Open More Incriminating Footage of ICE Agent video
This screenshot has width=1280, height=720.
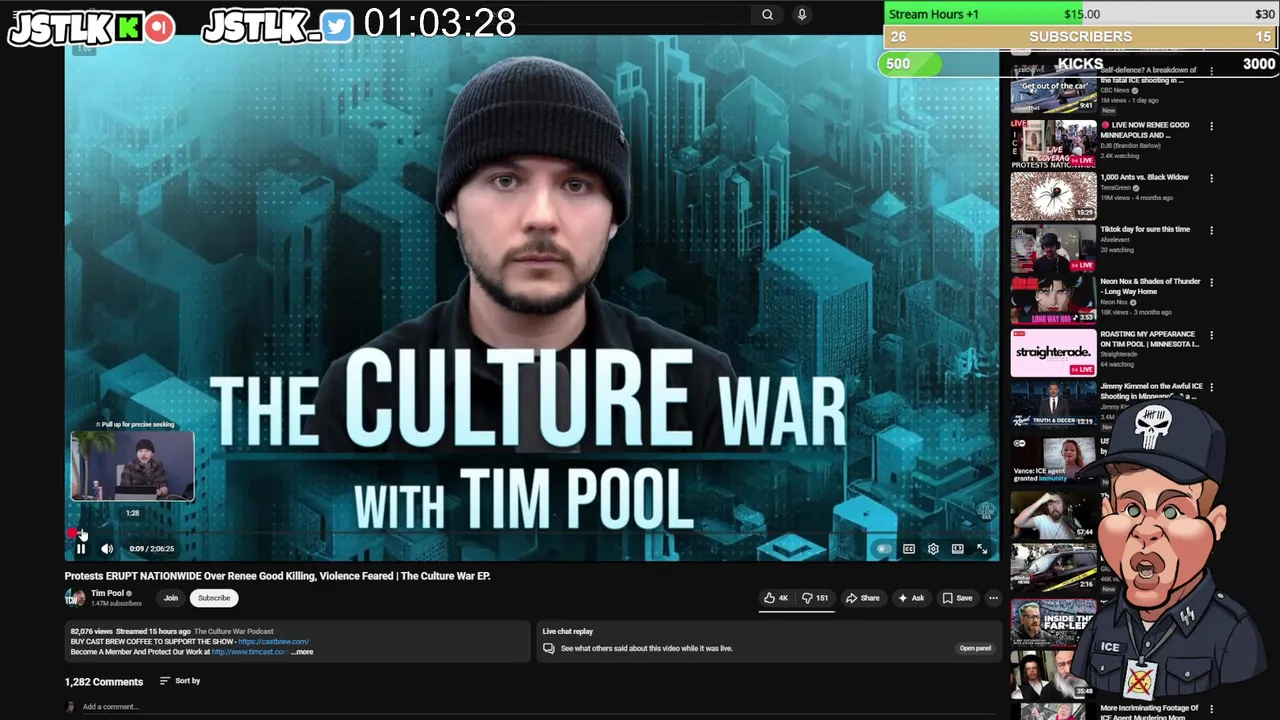coord(1150,712)
